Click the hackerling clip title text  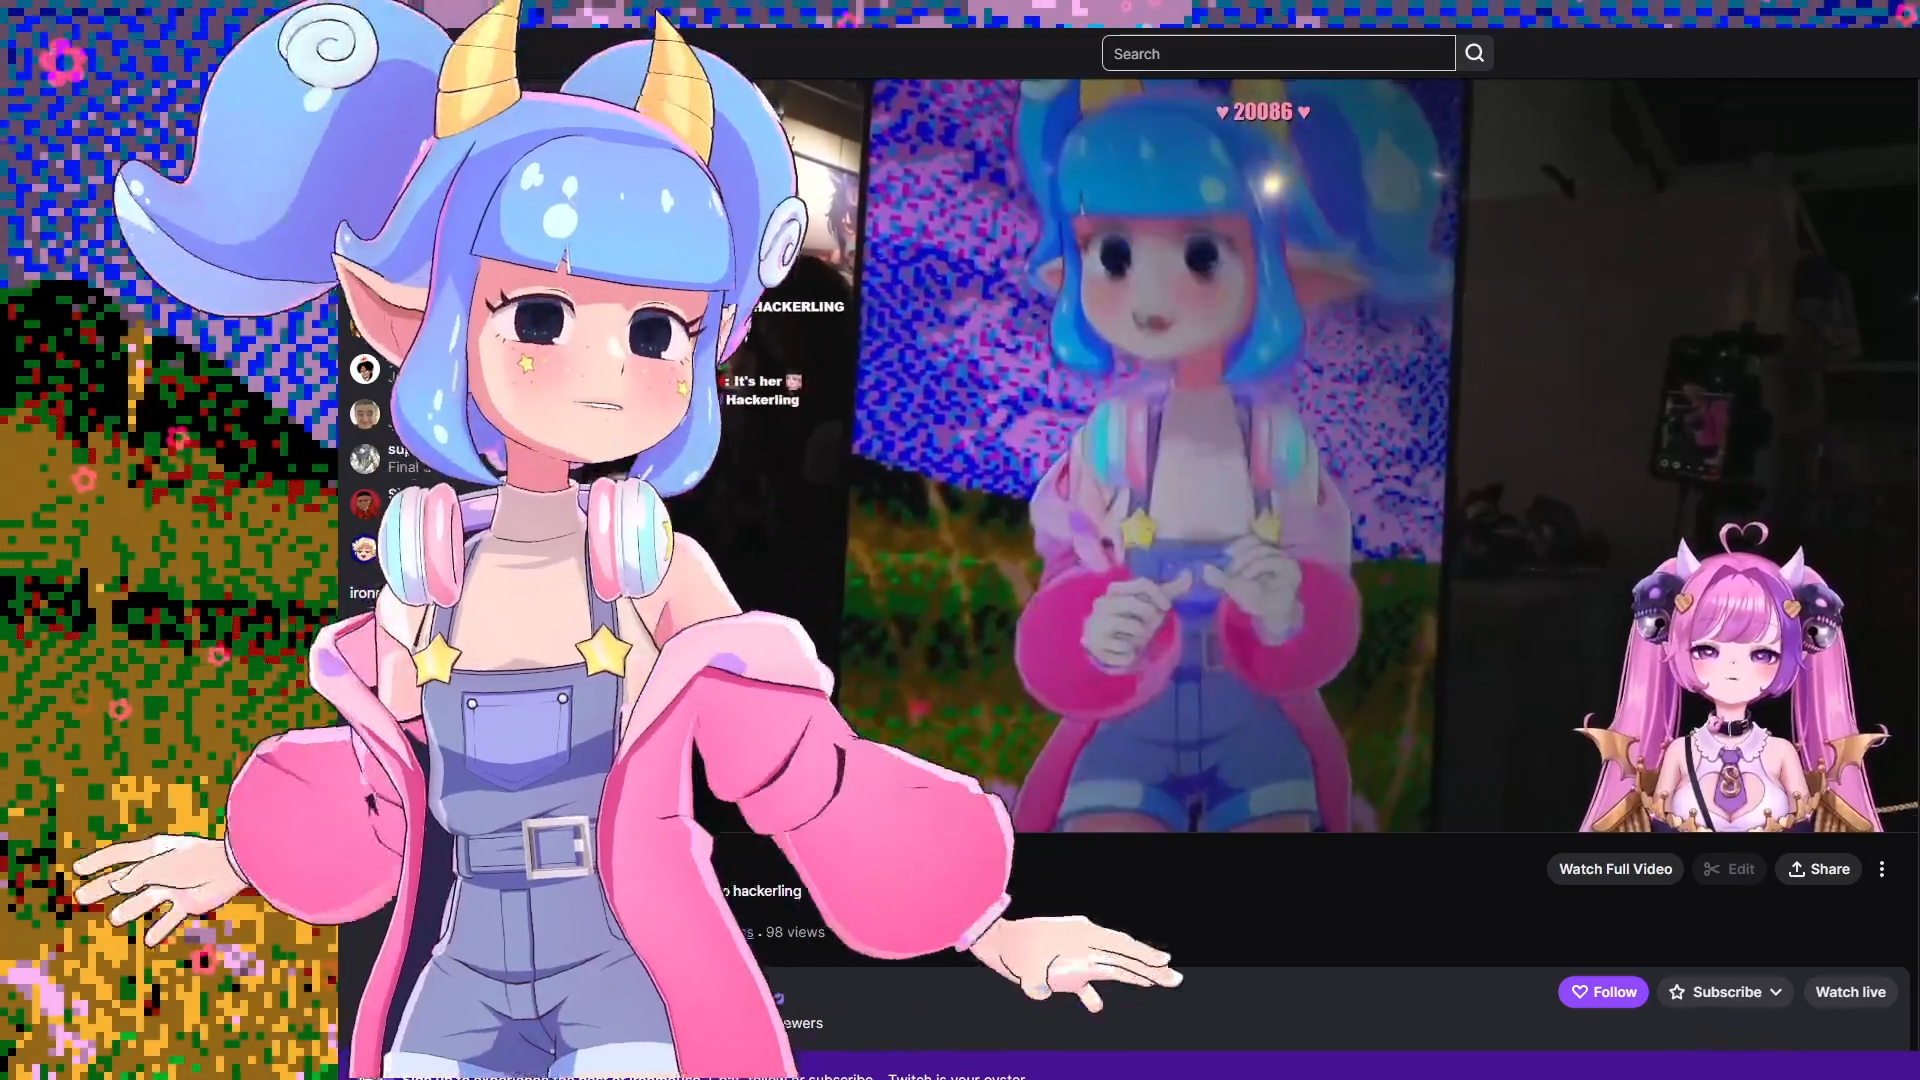767,891
